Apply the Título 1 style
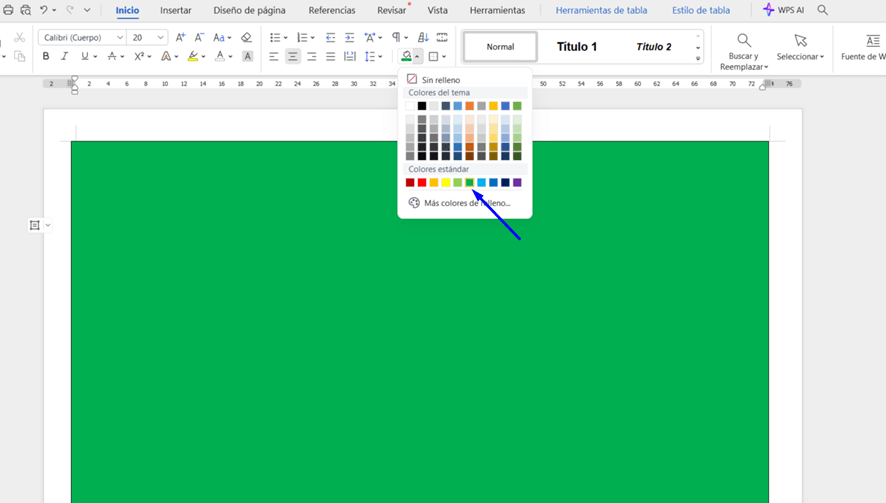 [577, 47]
